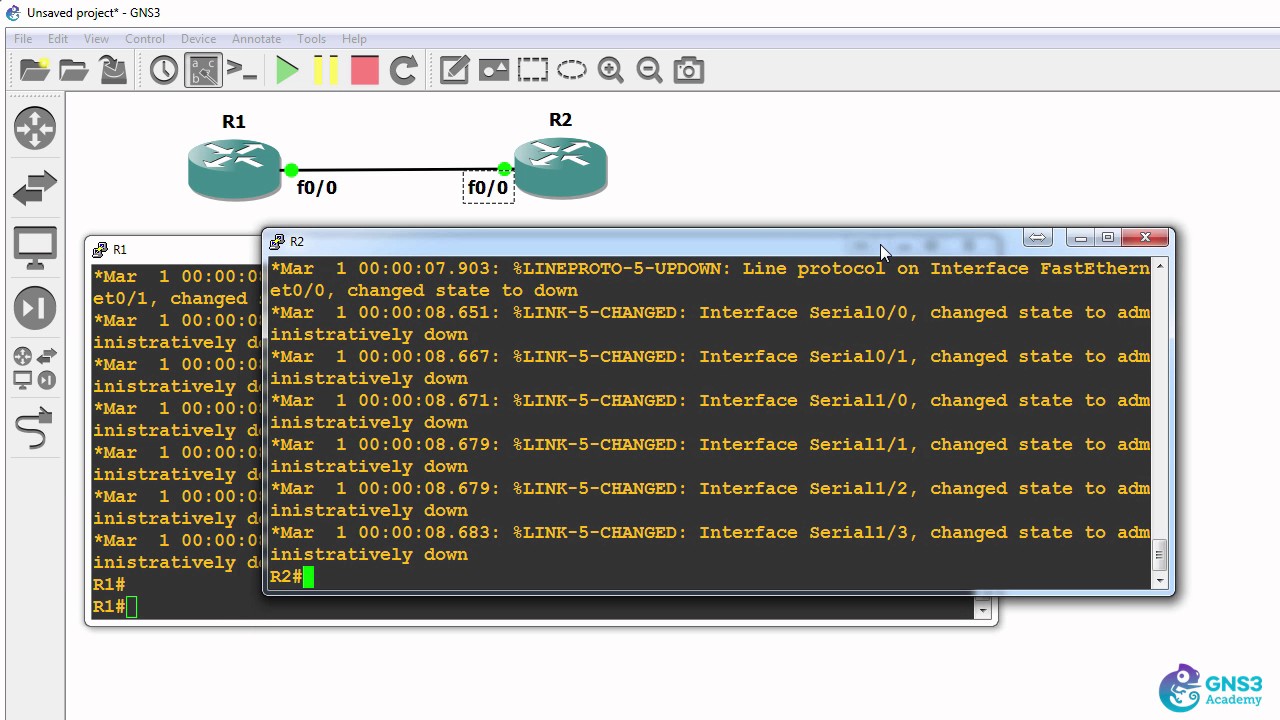The image size is (1280, 720).
Task: Select the draw ellipse tool
Action: pos(572,70)
